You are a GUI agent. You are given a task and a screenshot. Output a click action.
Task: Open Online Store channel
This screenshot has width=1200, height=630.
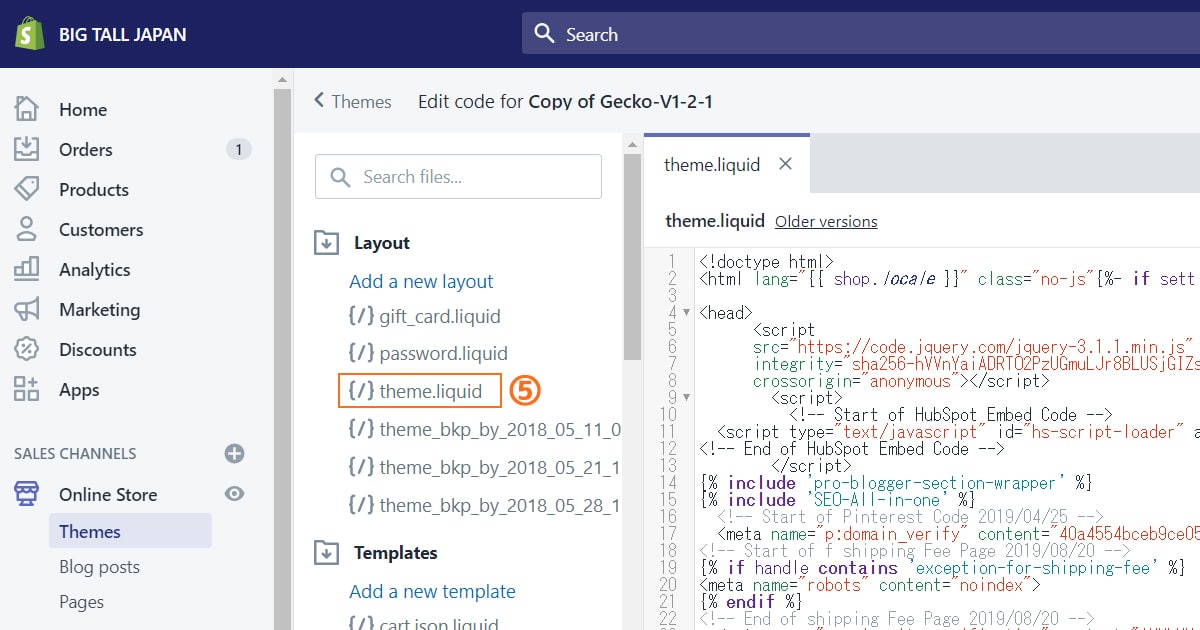[x=108, y=495]
